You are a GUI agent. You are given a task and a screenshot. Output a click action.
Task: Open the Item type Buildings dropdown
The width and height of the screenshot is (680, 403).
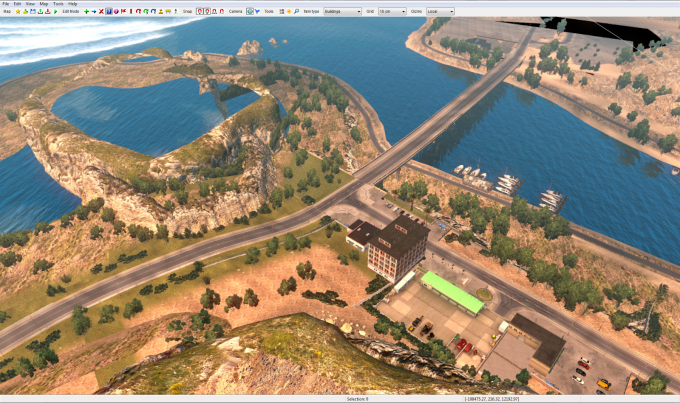343,11
